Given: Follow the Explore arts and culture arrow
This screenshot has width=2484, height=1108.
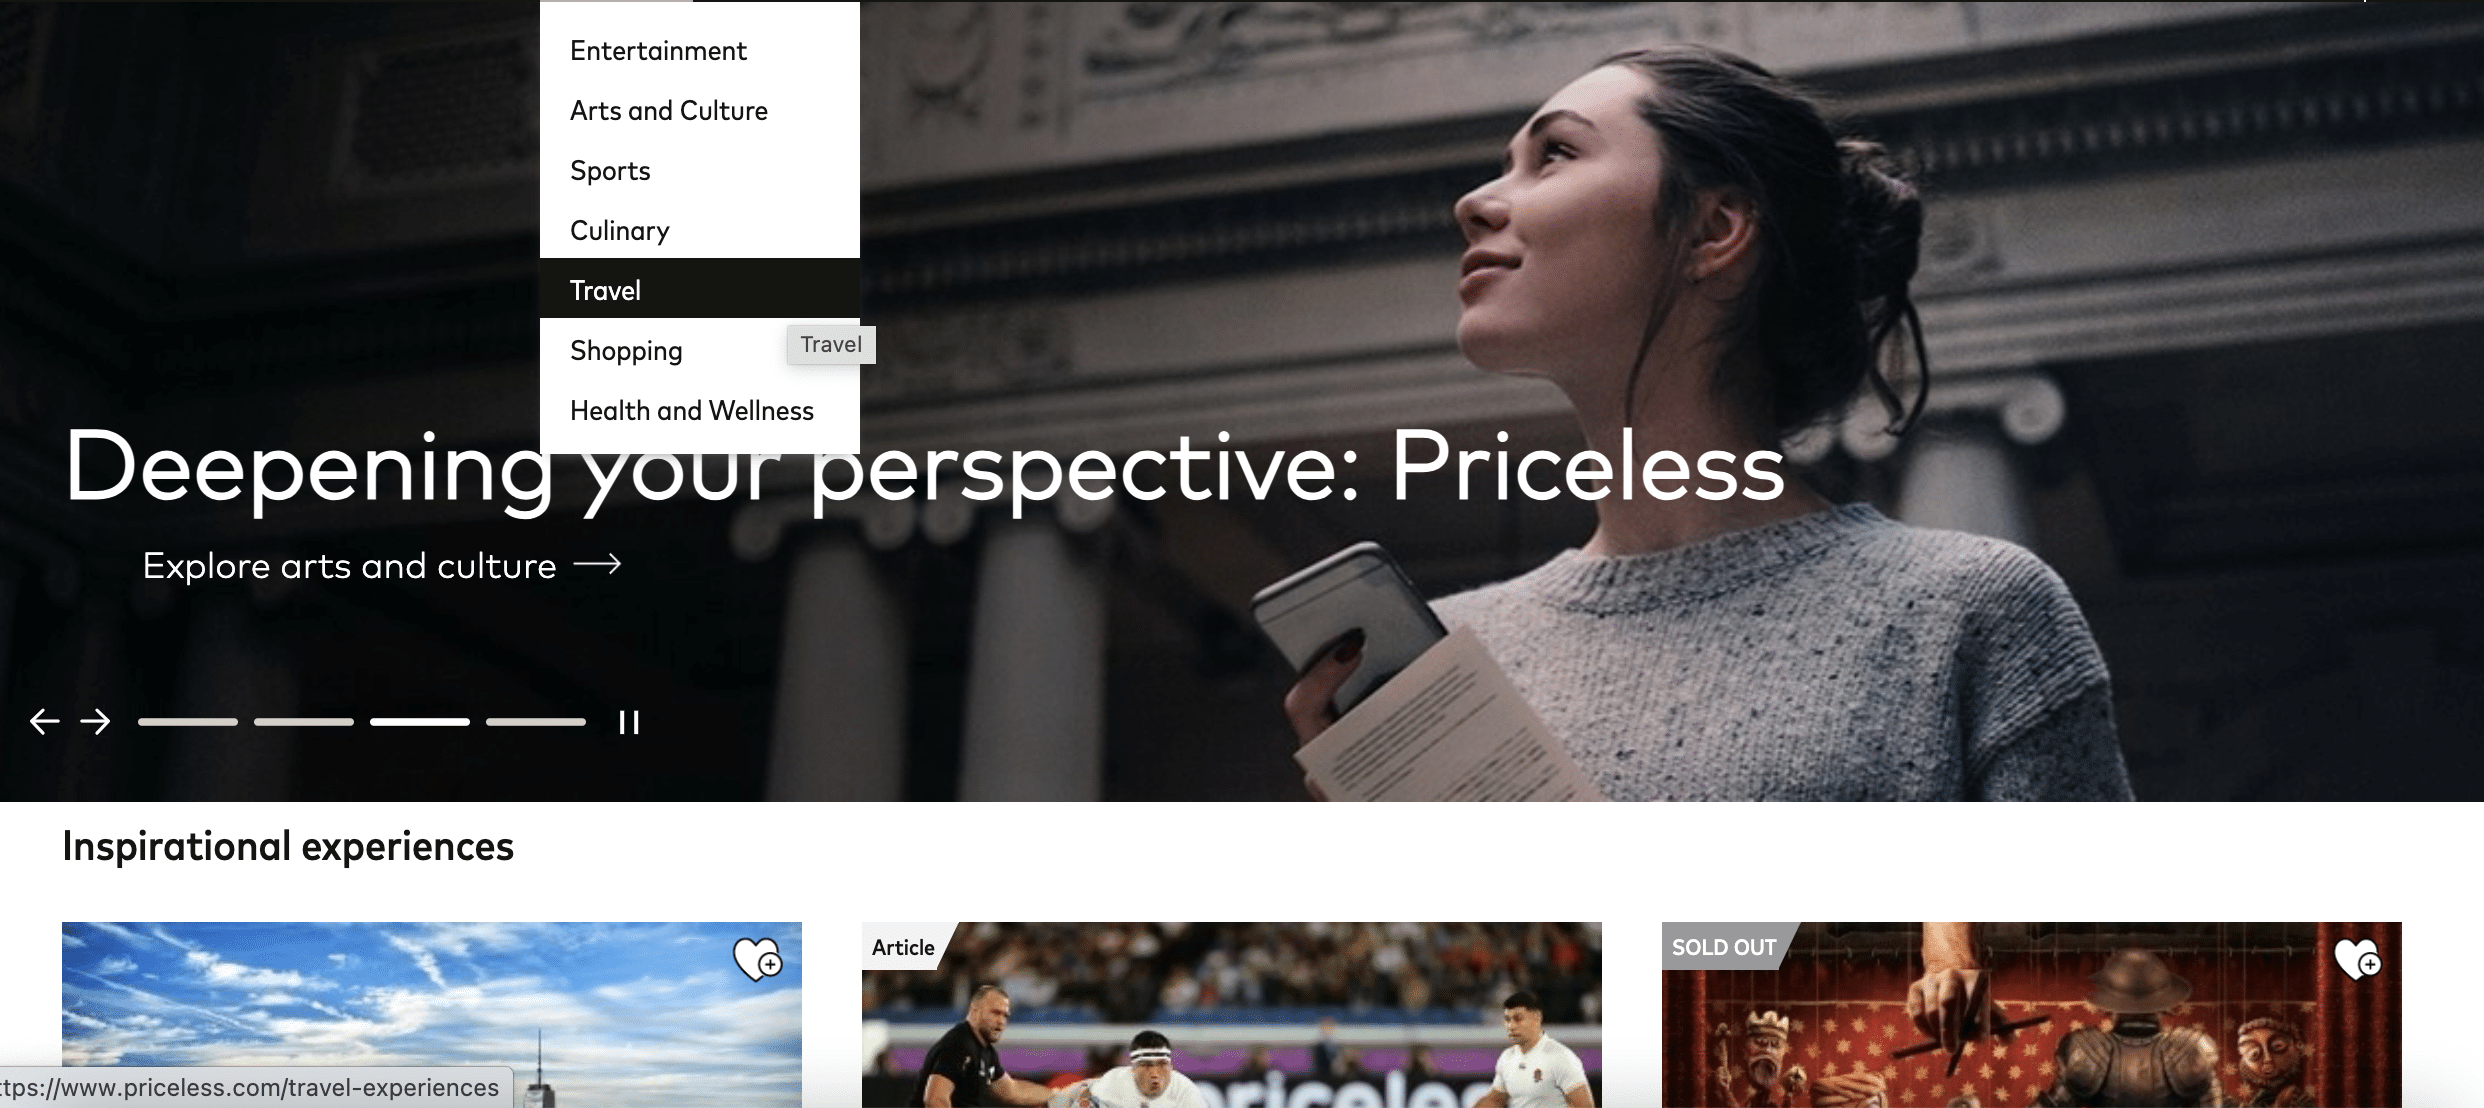Looking at the screenshot, I should point(598,565).
